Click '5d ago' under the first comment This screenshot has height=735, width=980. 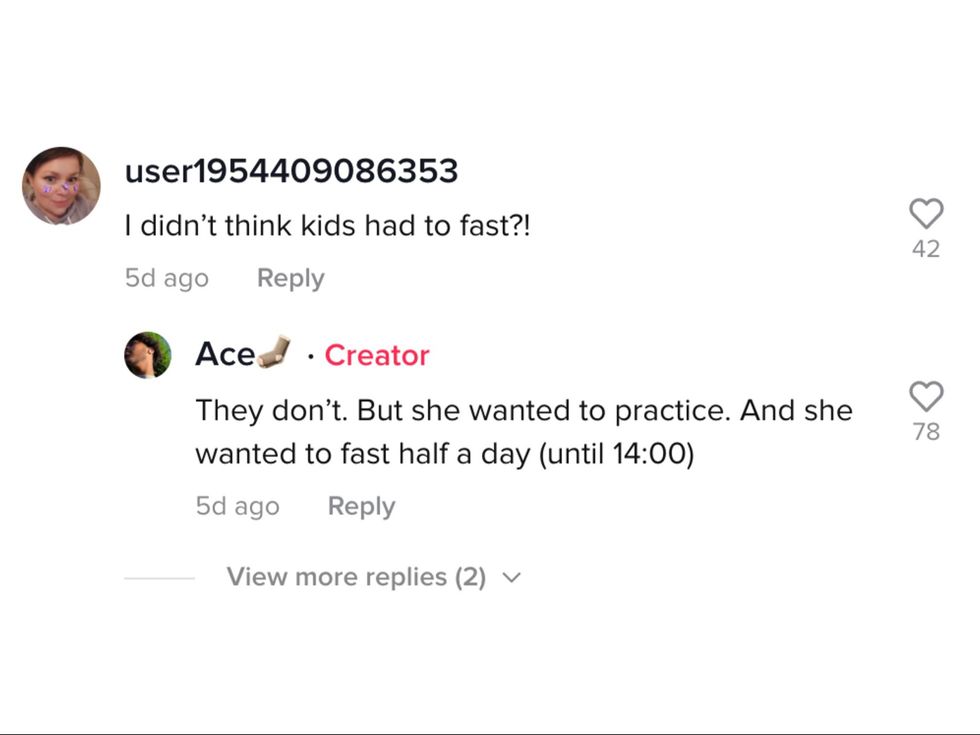(166, 278)
